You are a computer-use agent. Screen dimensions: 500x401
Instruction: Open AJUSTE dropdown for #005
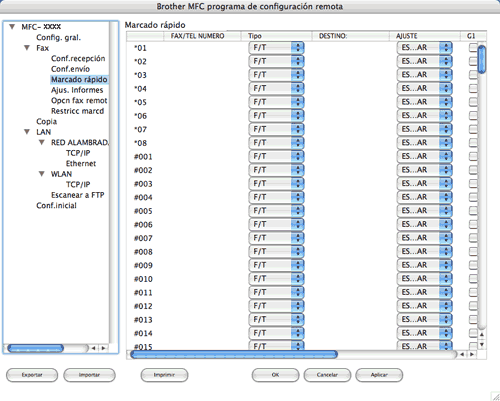(424, 211)
